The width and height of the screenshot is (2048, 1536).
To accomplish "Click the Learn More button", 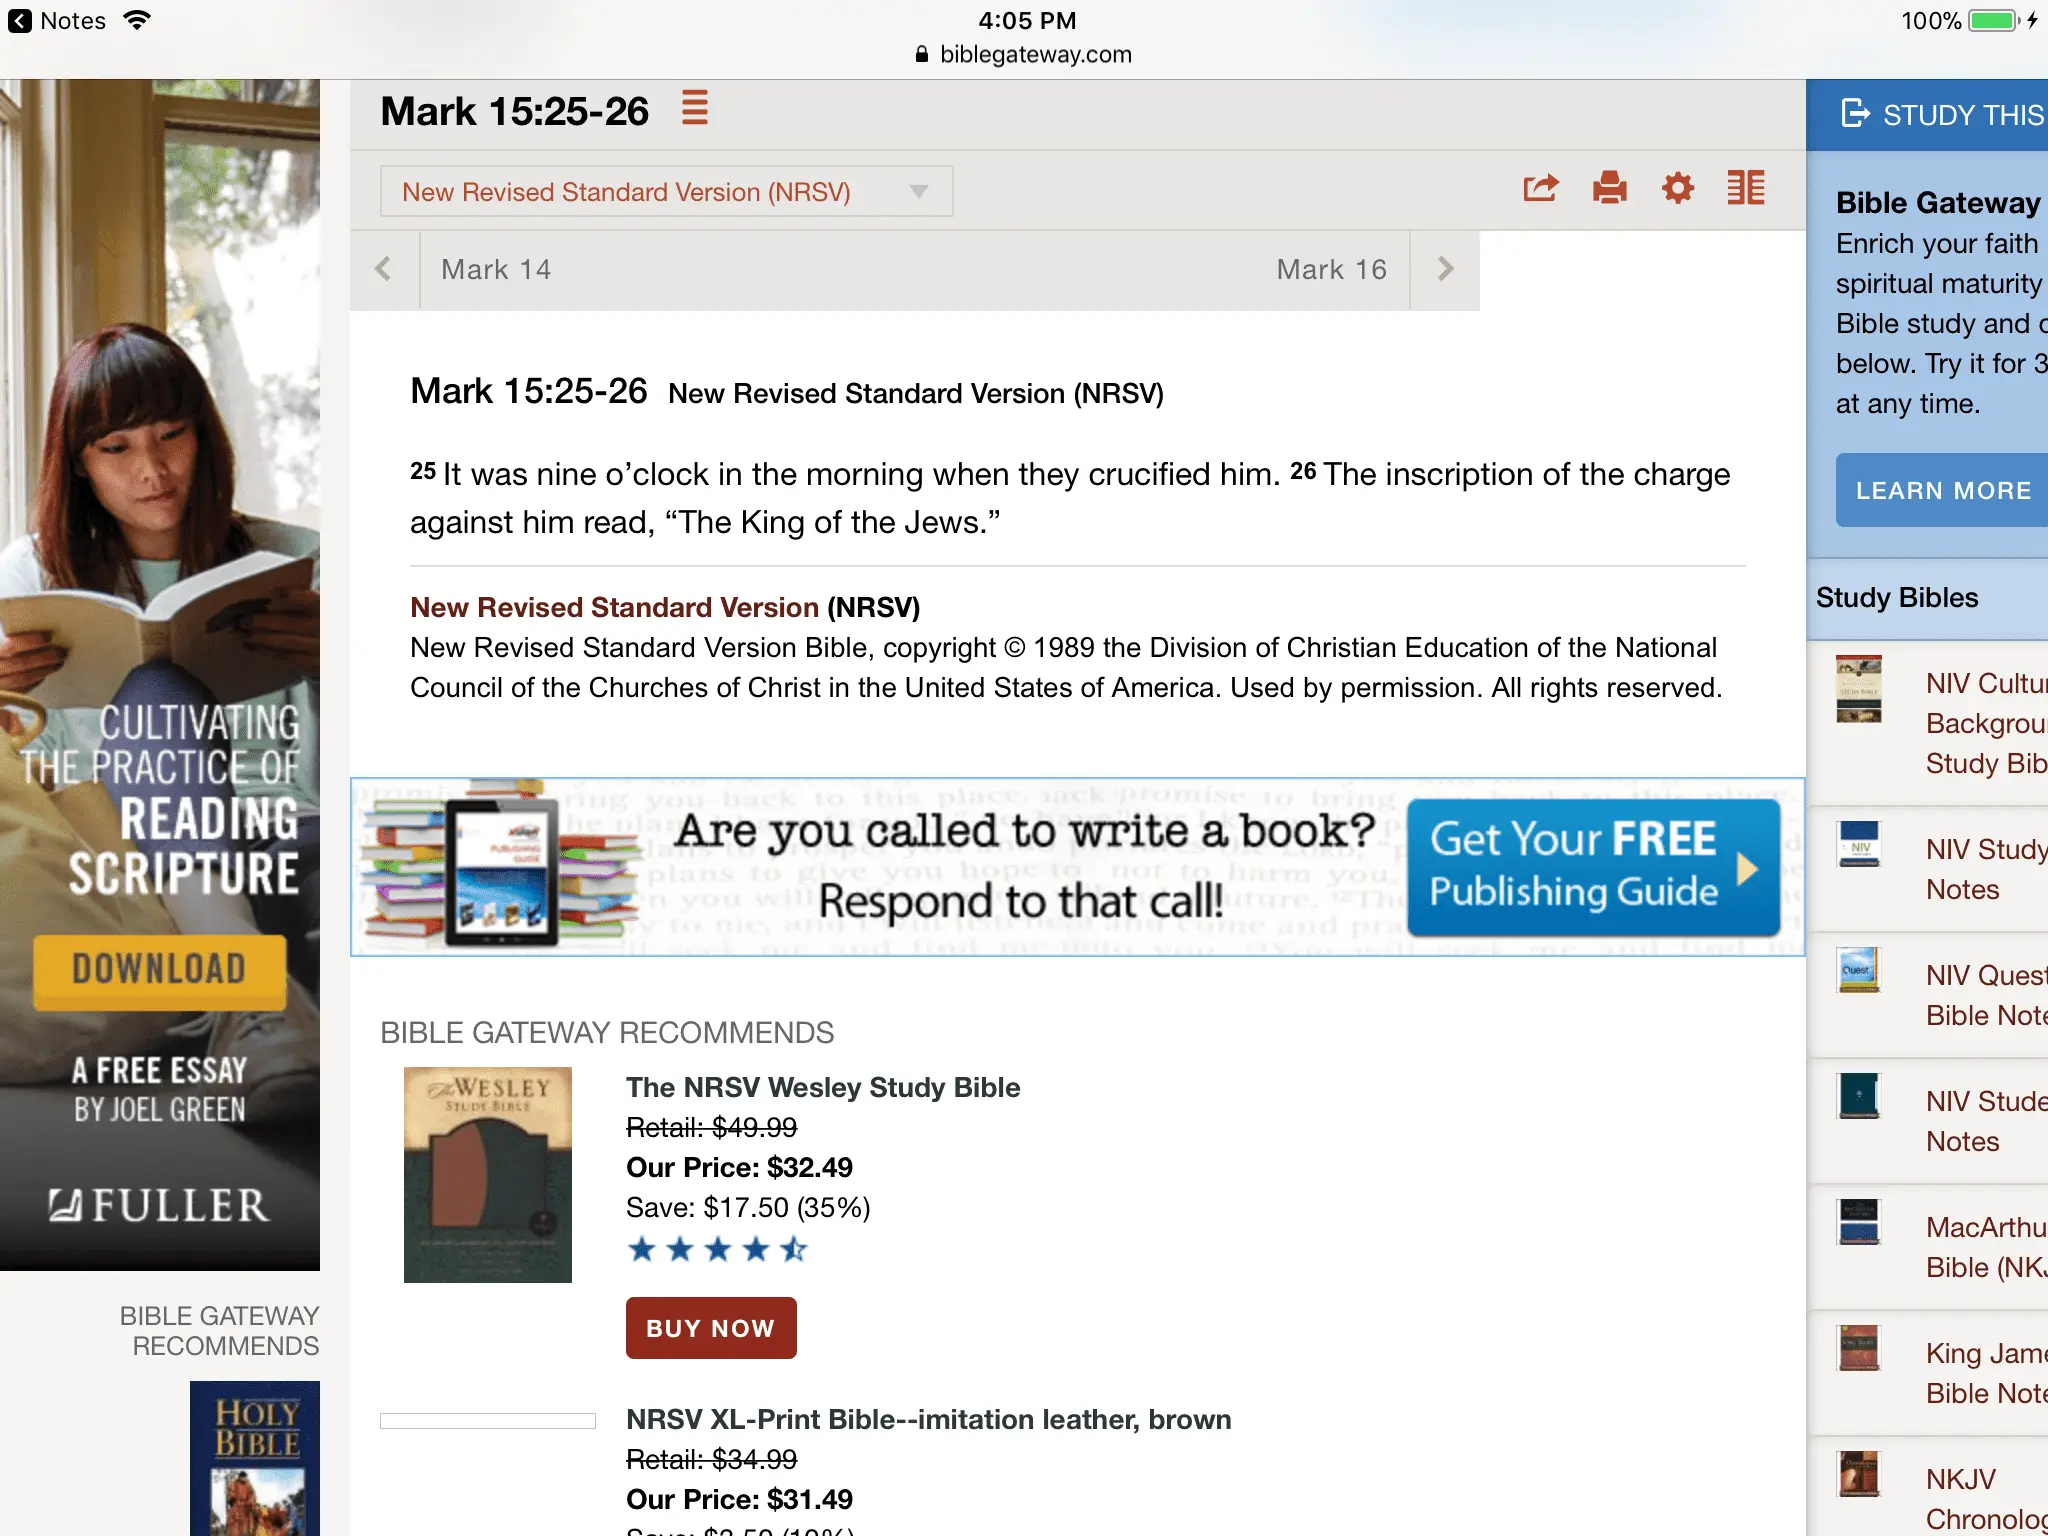I will click(x=1943, y=491).
